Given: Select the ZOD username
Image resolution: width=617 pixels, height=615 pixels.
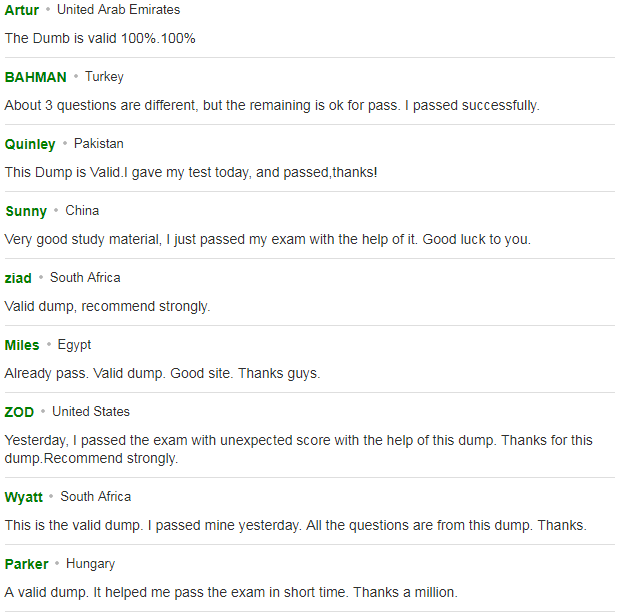Looking at the screenshot, I should click(19, 412).
